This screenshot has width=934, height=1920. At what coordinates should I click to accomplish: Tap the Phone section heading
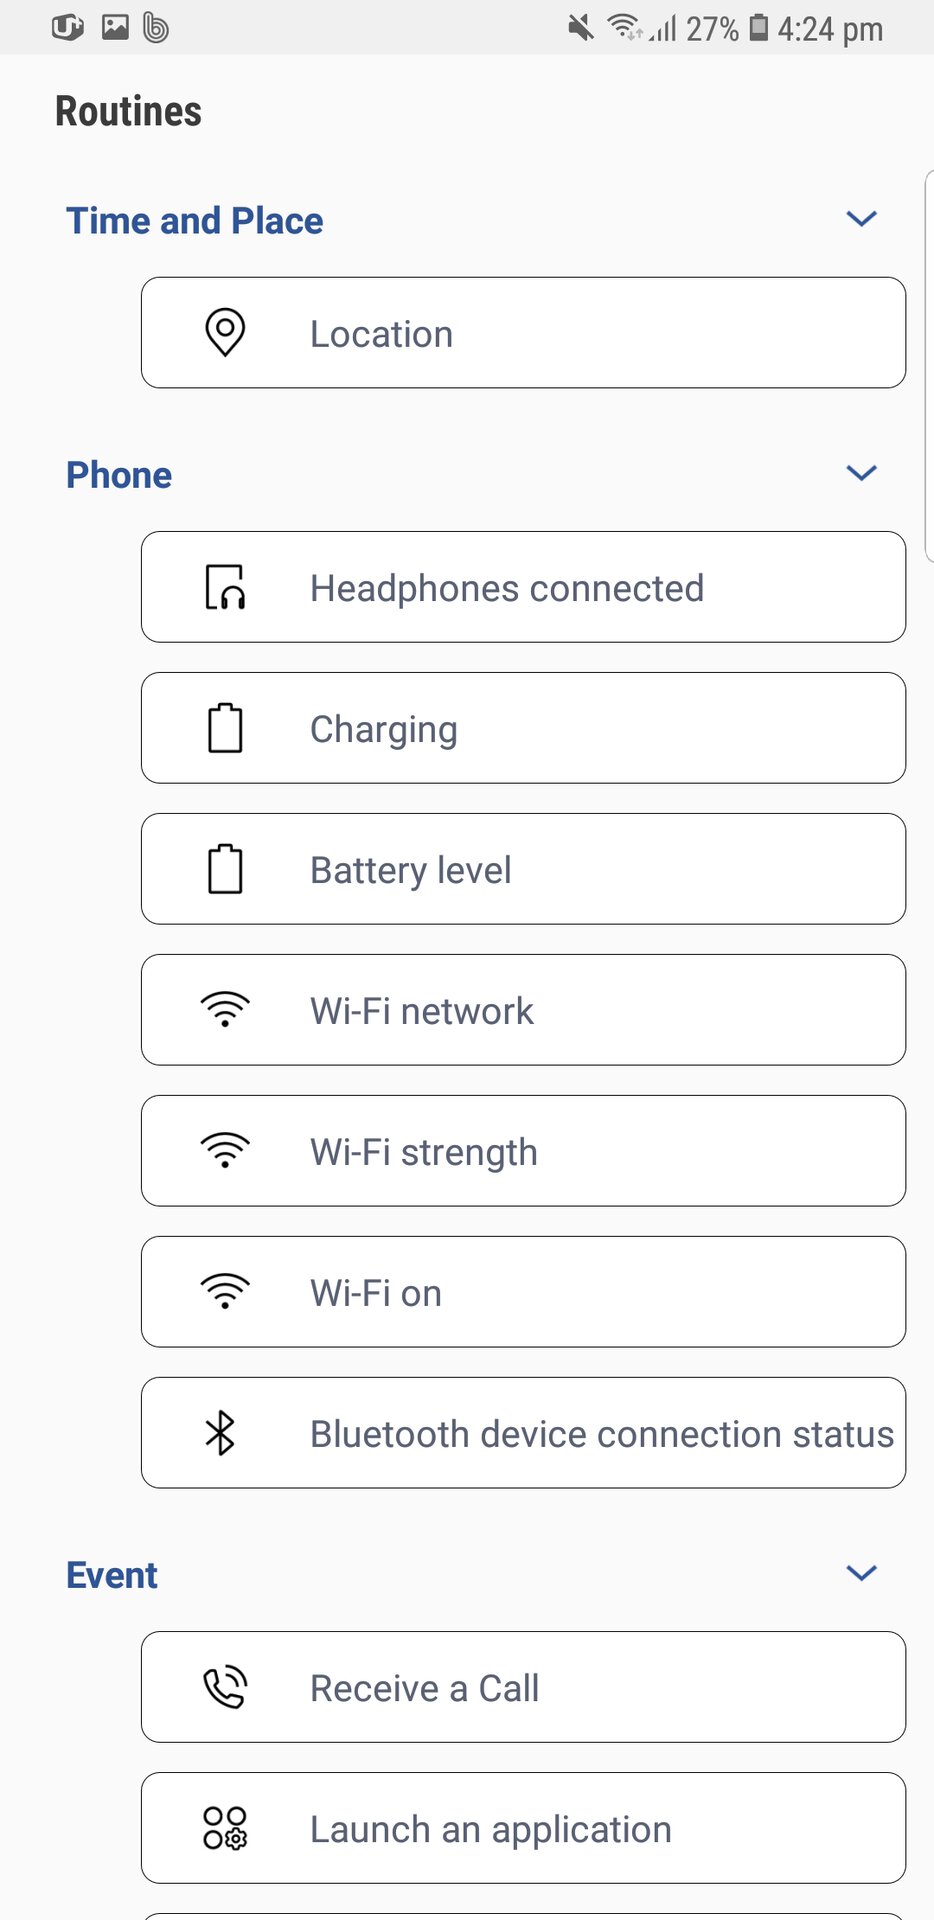[119, 475]
